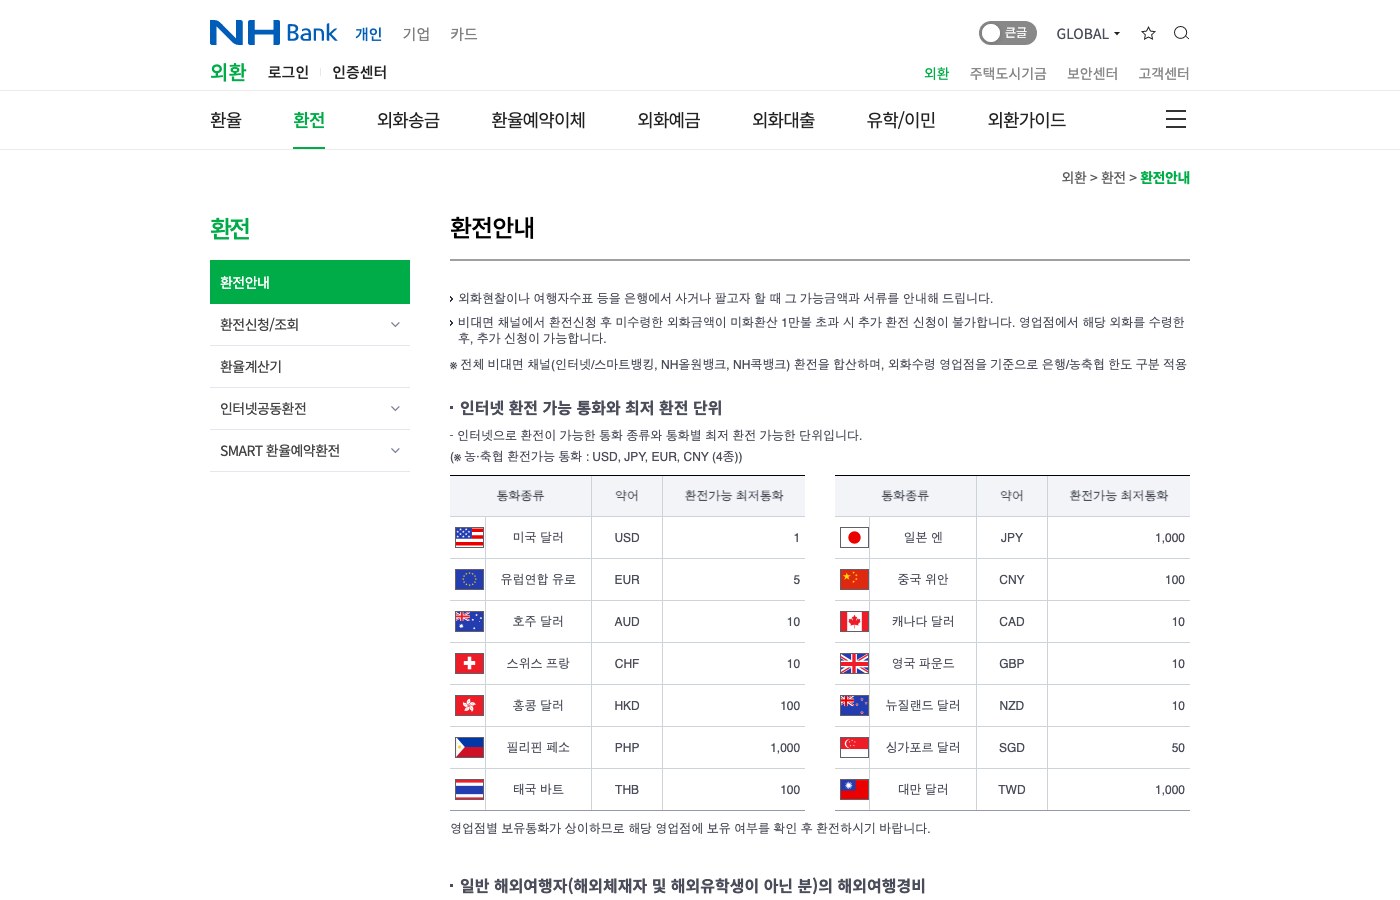
Task: Open the 외화송금 main menu
Action: [408, 120]
